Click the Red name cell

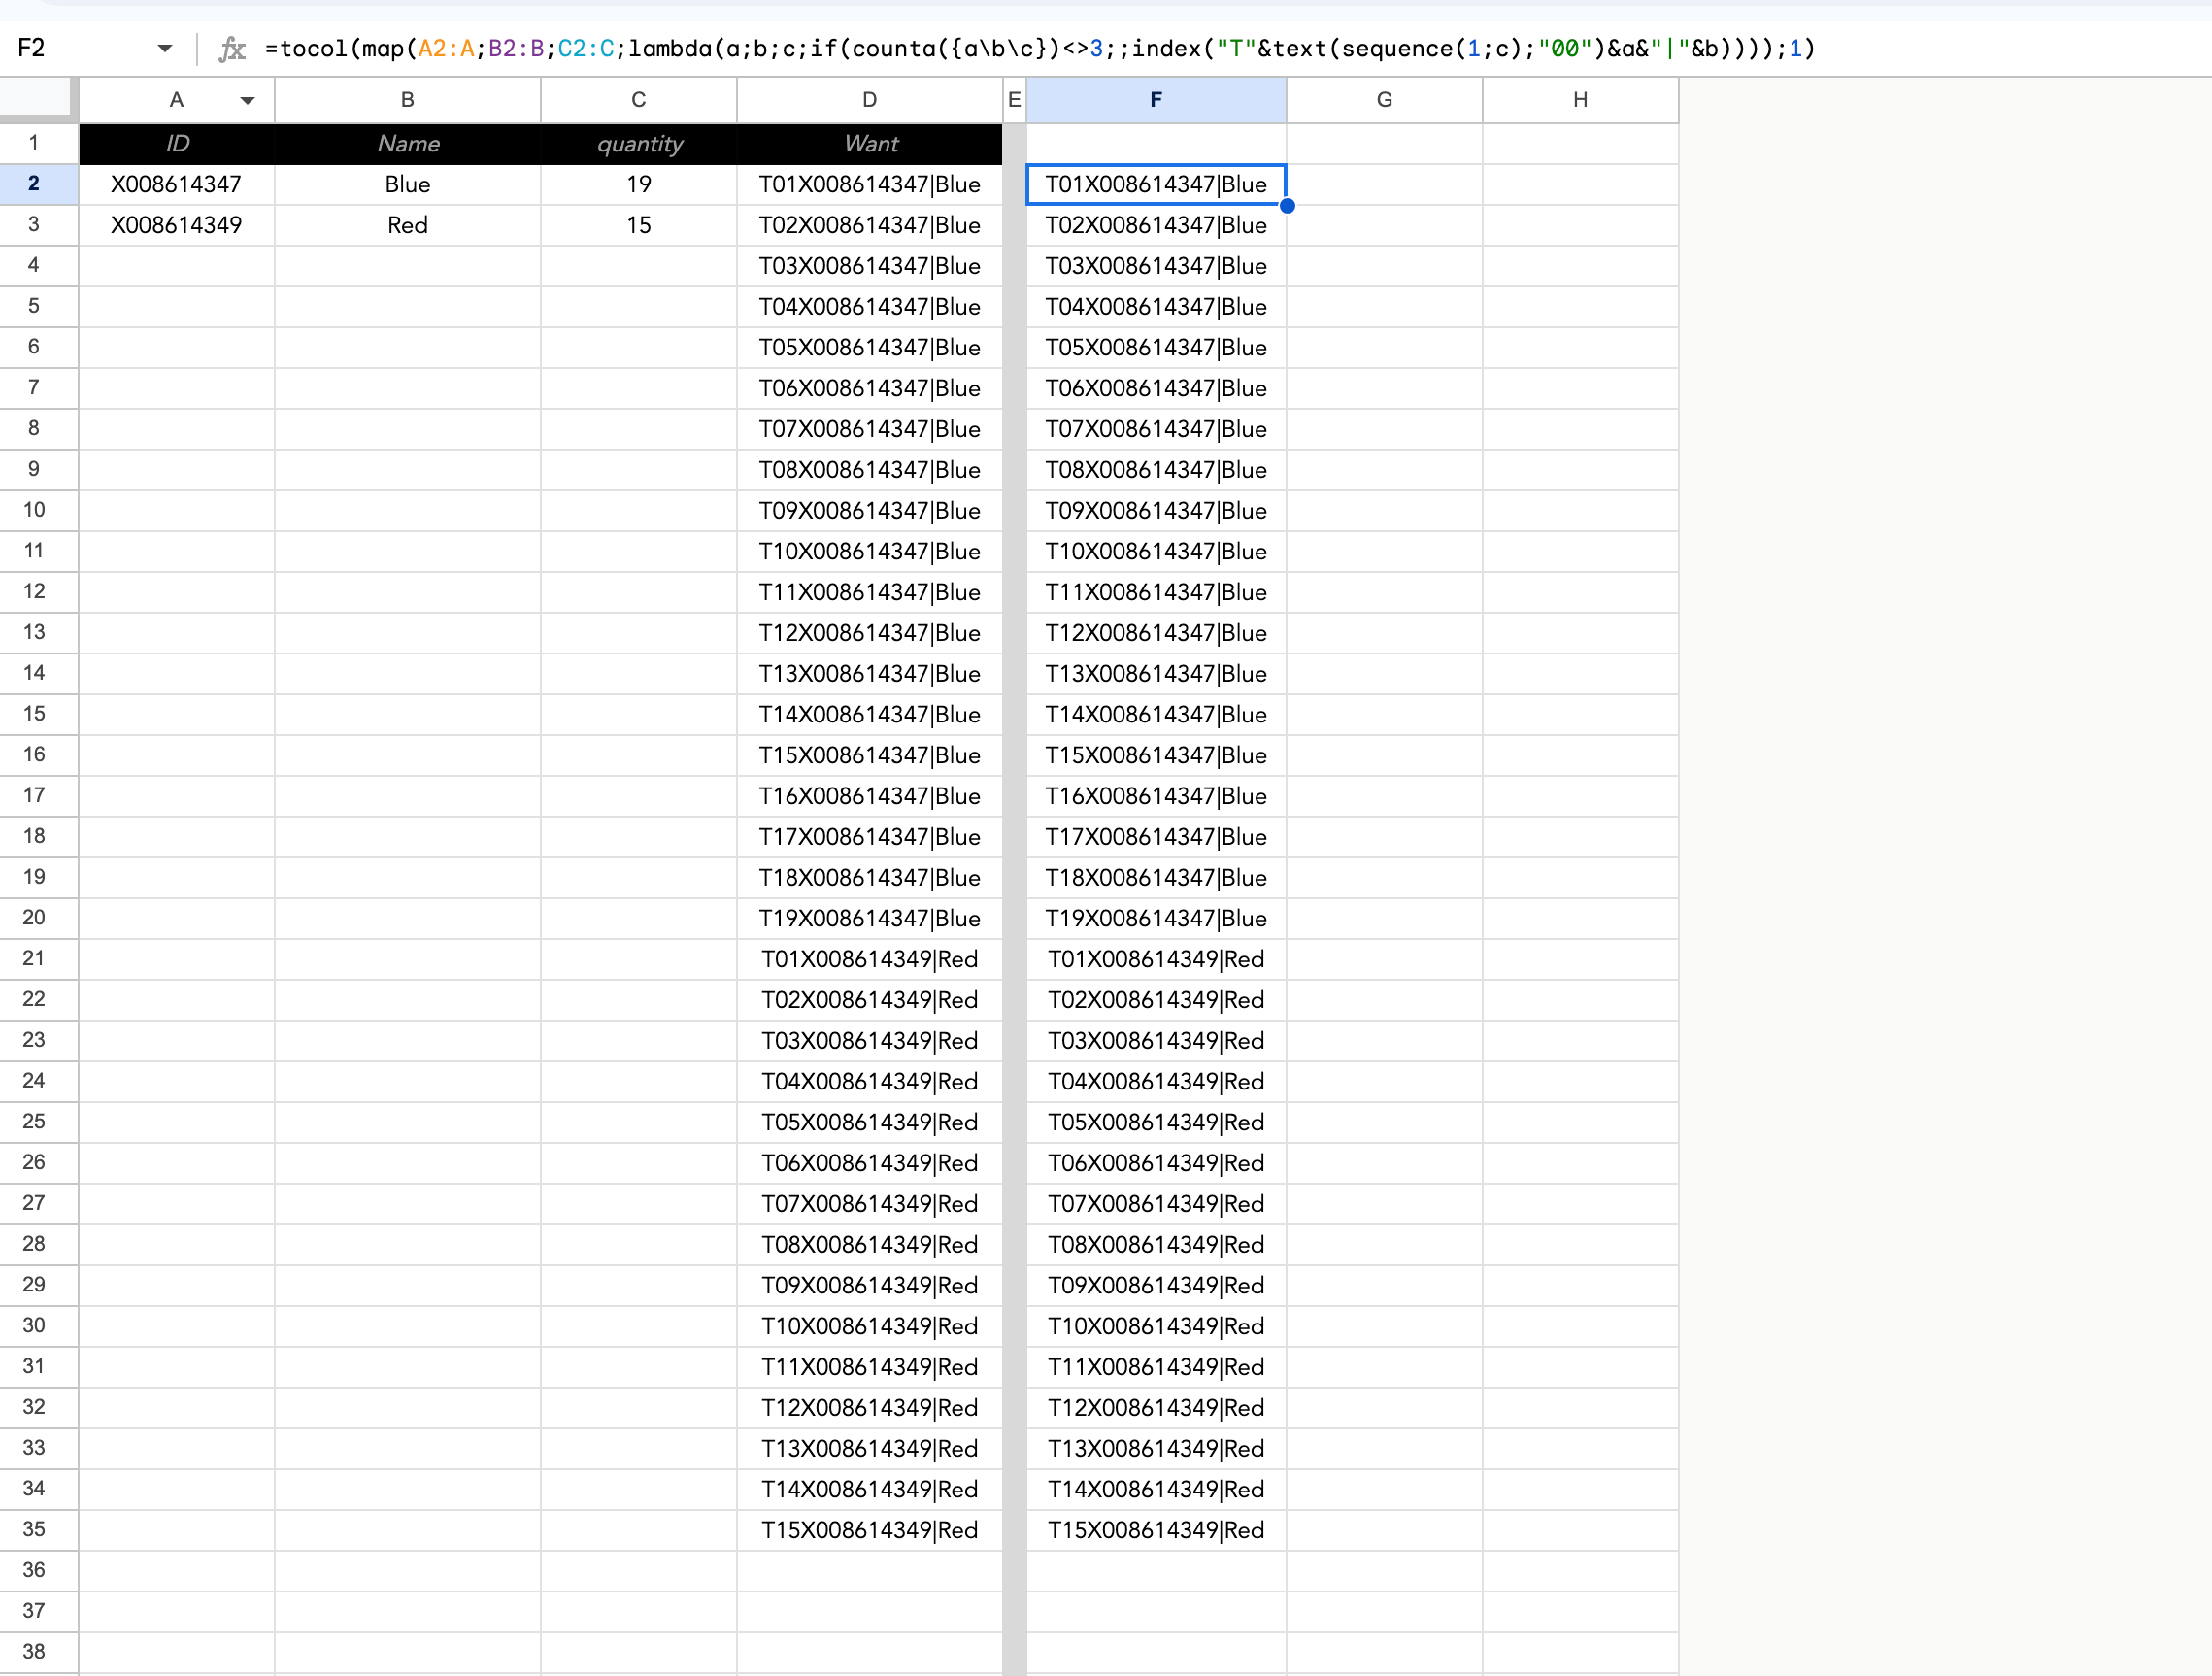[x=407, y=225]
